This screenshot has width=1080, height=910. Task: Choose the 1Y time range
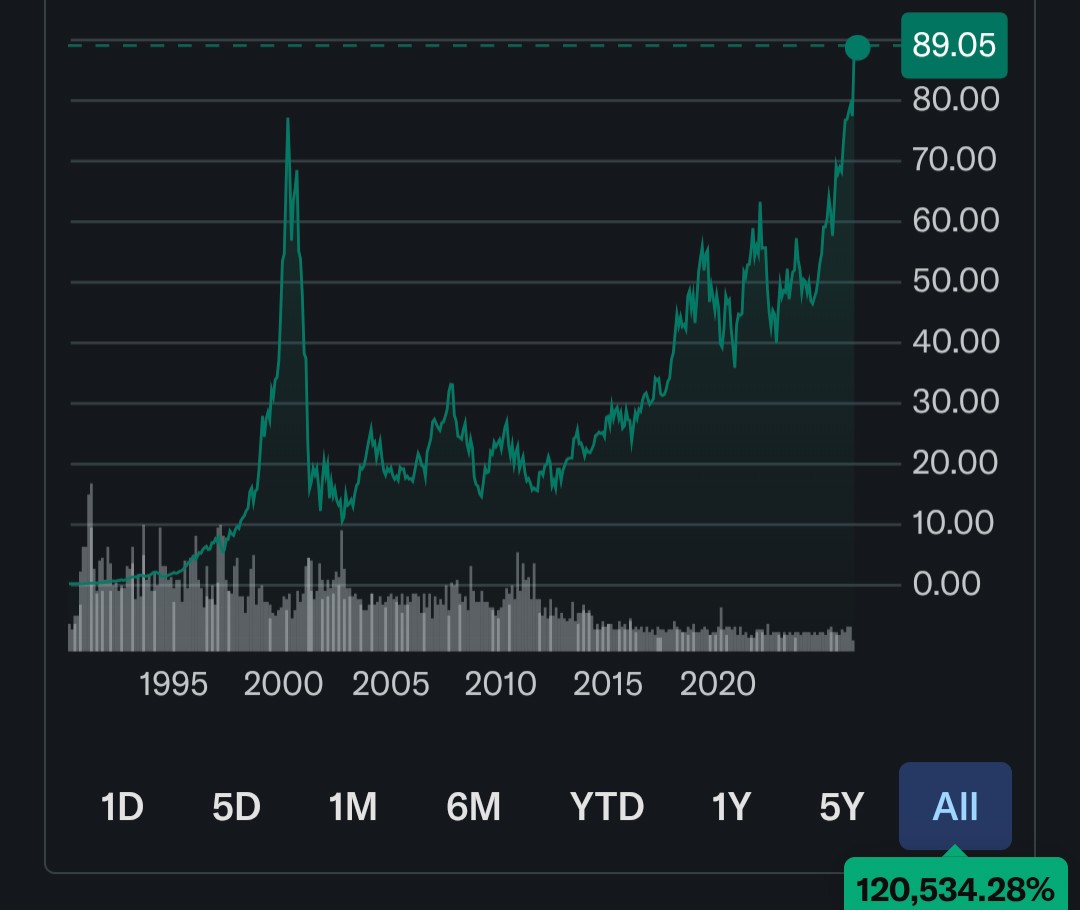coord(731,806)
